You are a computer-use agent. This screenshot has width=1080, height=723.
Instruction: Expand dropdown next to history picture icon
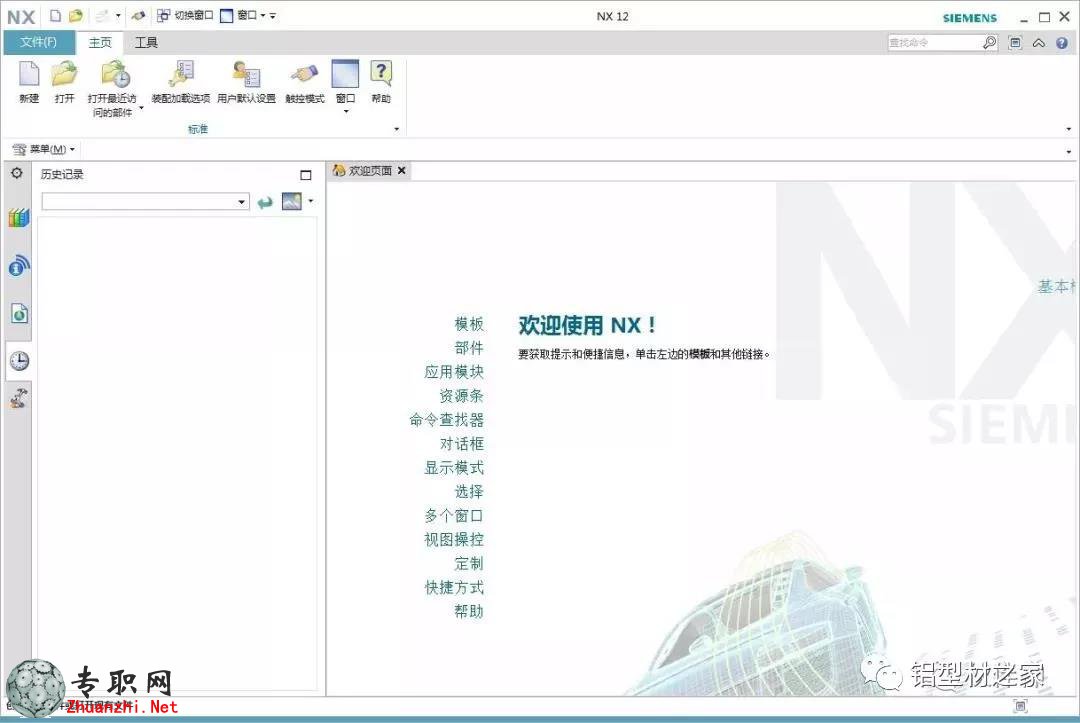pos(311,201)
